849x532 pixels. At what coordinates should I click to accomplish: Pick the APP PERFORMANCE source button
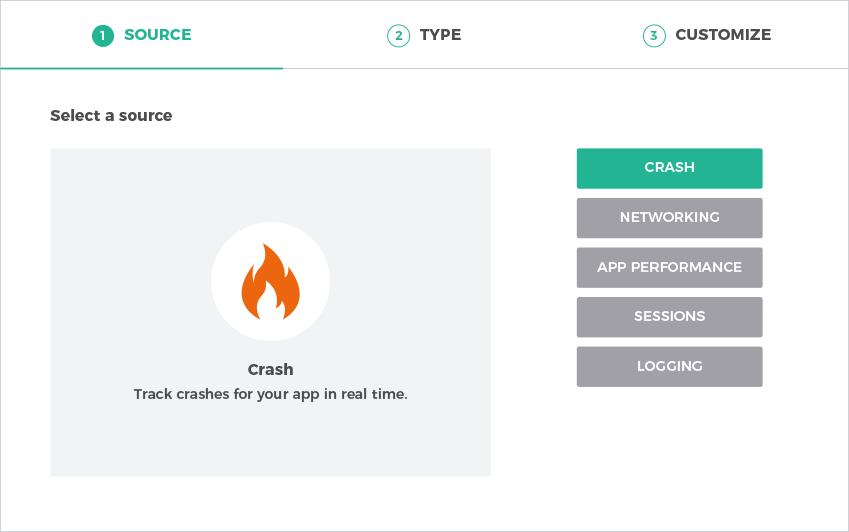669,267
